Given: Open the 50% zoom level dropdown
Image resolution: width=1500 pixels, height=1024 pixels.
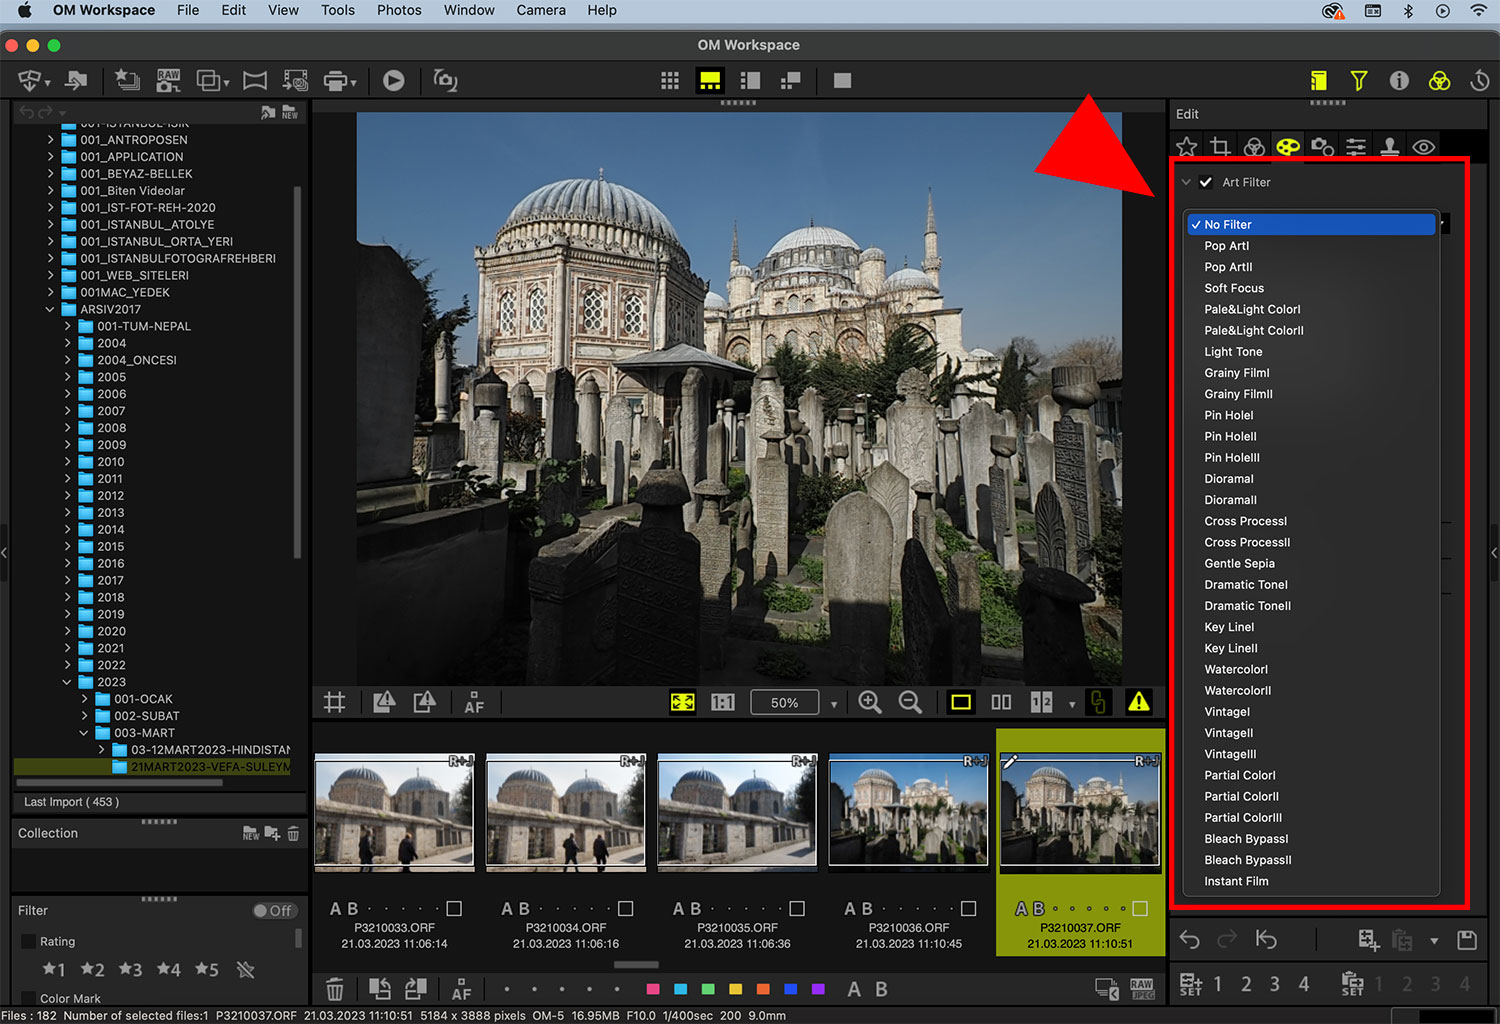Looking at the screenshot, I should pos(834,703).
